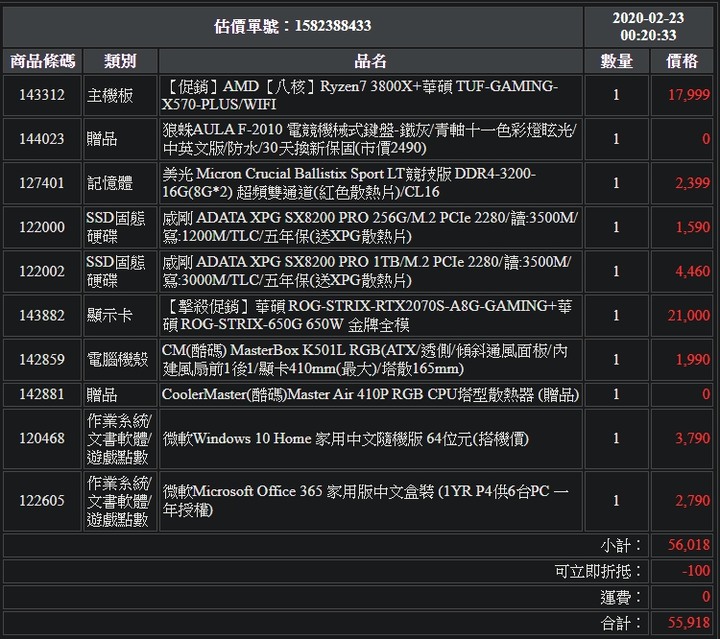The height and width of the screenshot is (639, 720).
Task: Click ROG-STRIX-RTX2070S product name
Action: pos(367,315)
